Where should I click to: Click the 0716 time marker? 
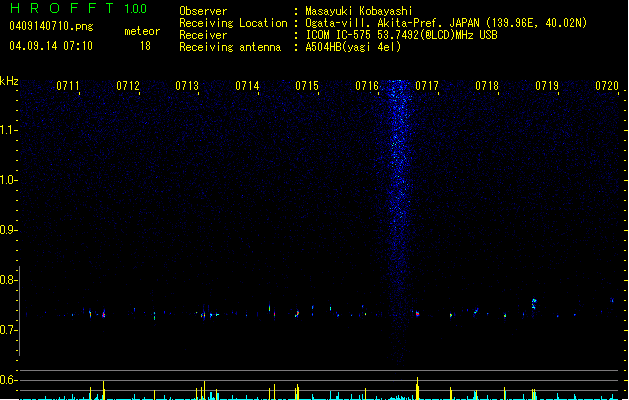point(367,86)
